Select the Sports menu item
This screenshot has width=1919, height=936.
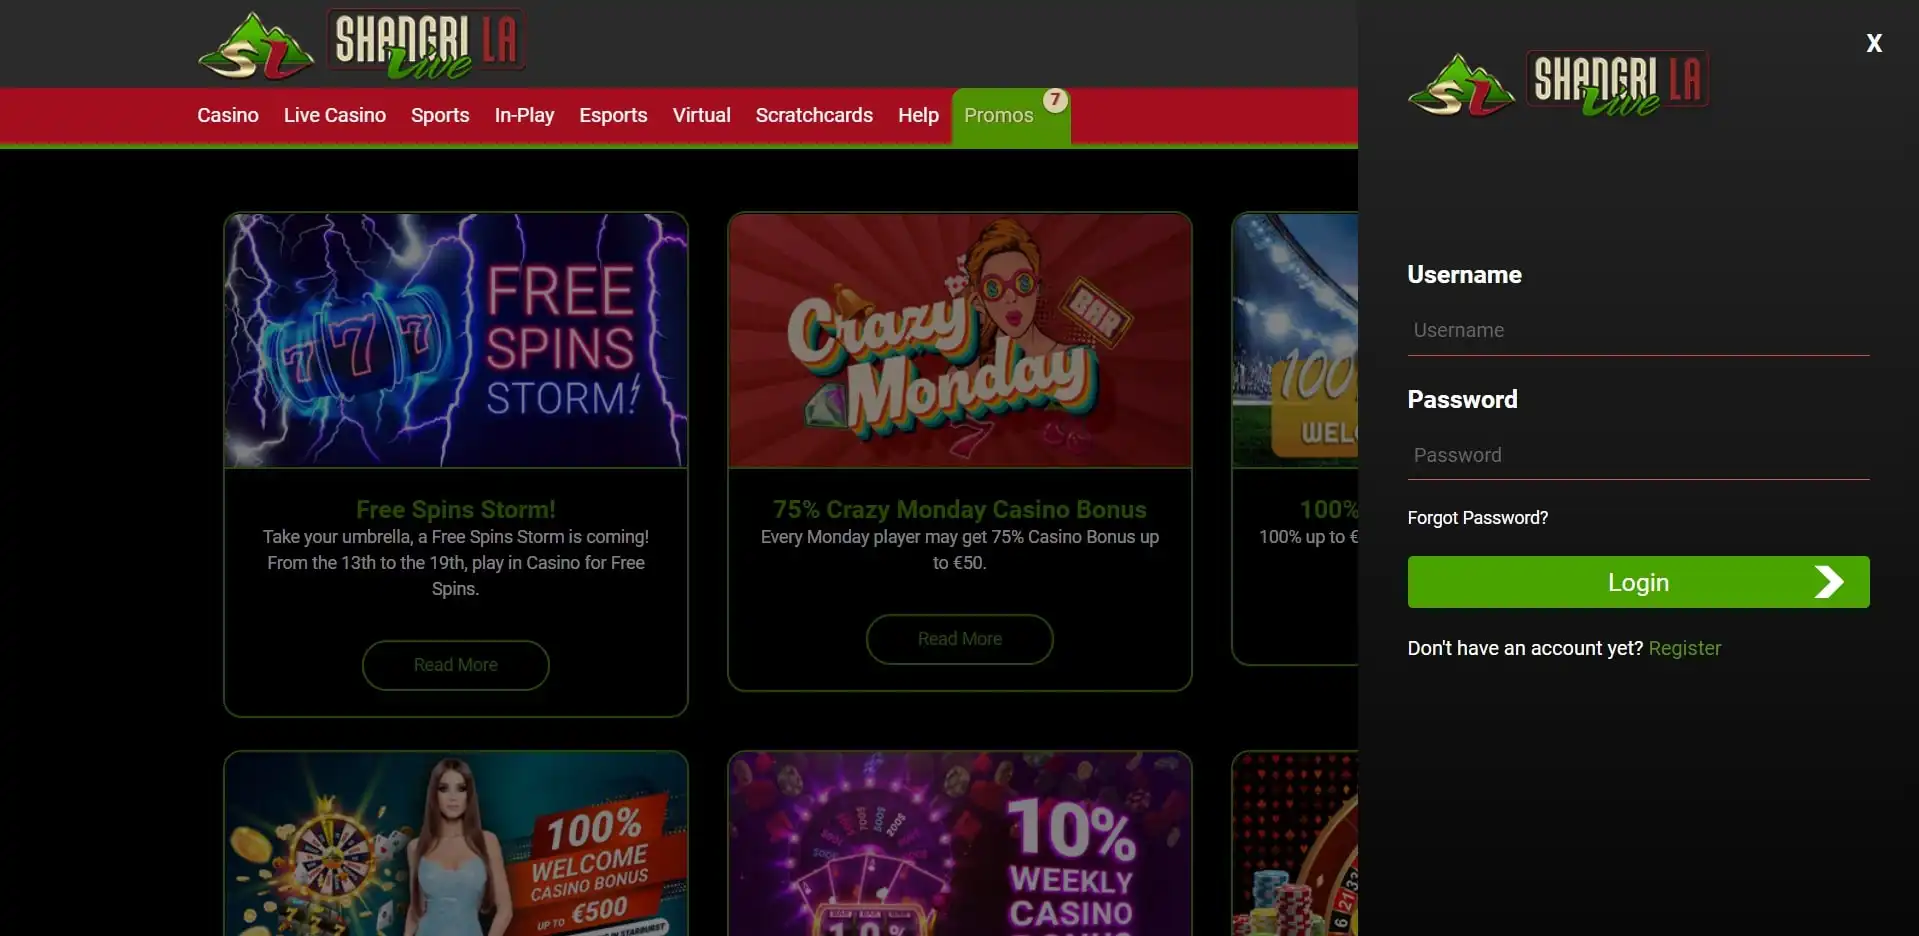[440, 115]
